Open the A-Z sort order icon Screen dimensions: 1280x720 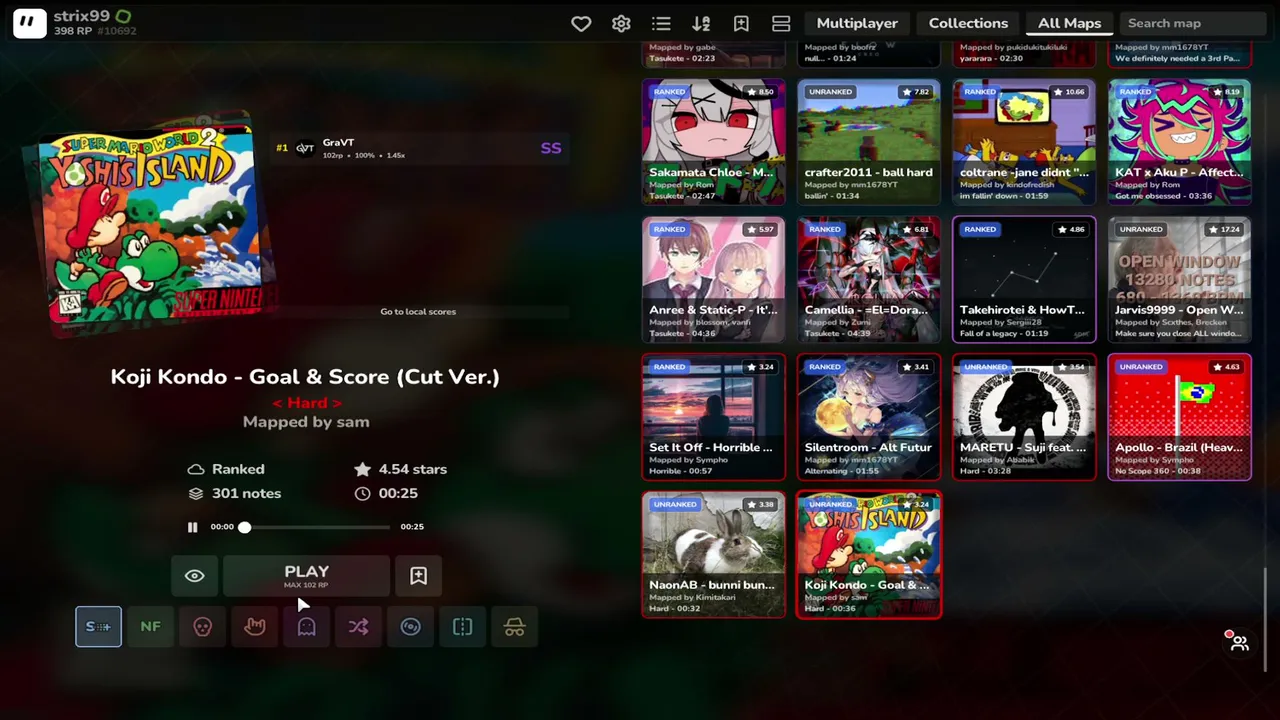[701, 23]
